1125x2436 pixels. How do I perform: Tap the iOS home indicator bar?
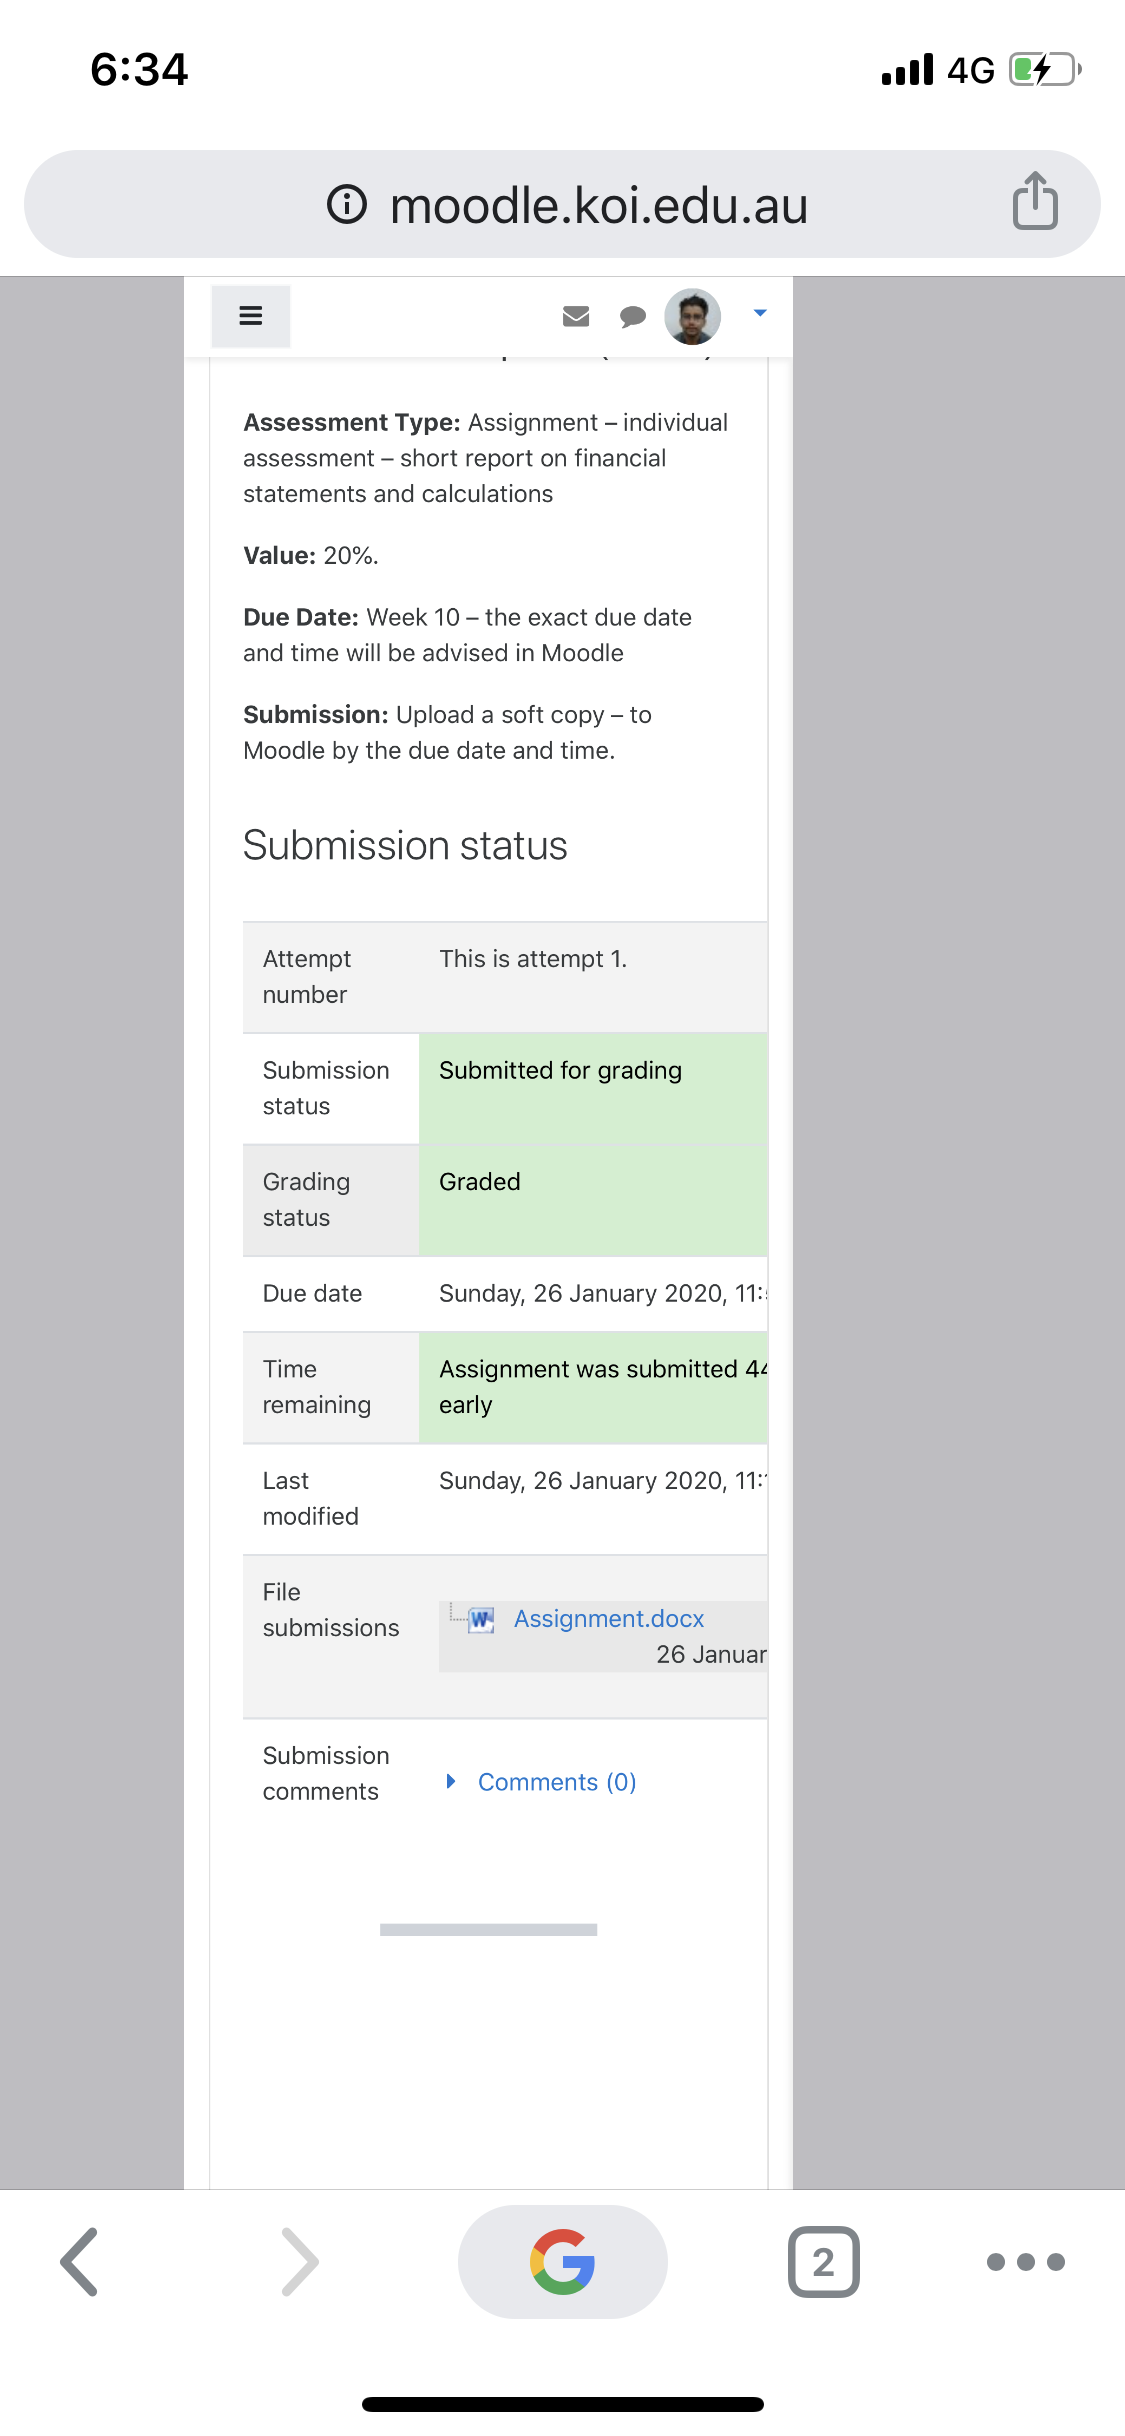pos(563,2404)
